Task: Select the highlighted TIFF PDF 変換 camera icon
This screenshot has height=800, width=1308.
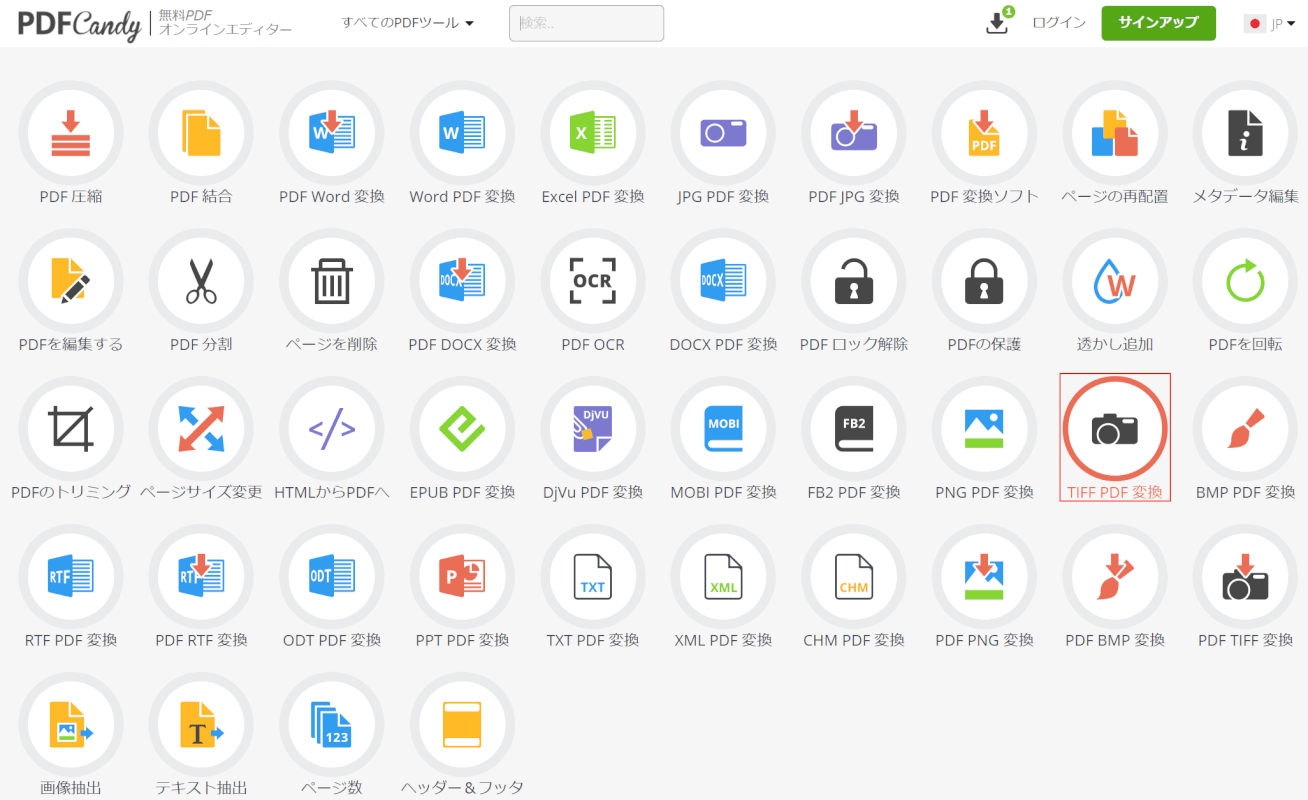Action: click(x=1115, y=430)
